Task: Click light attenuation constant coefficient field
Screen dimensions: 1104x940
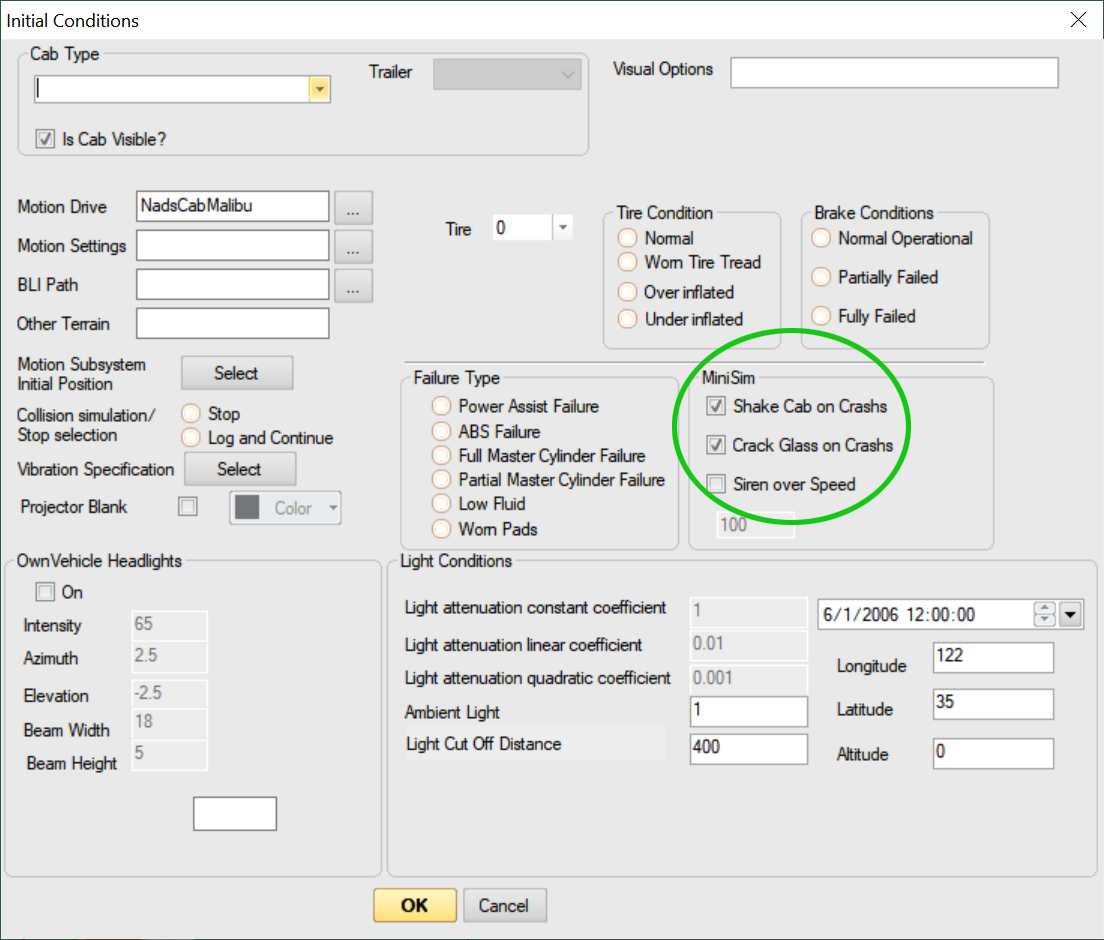Action: pos(748,611)
